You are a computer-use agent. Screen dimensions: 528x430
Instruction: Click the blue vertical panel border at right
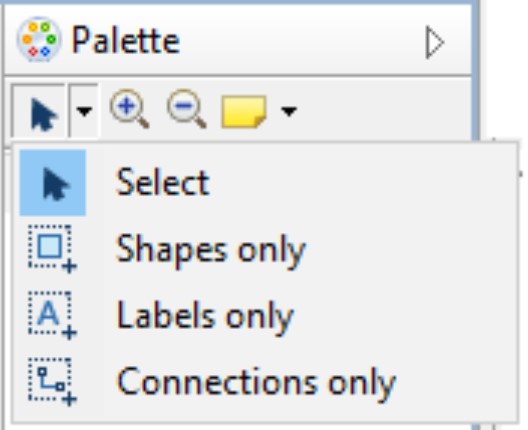tap(475, 71)
